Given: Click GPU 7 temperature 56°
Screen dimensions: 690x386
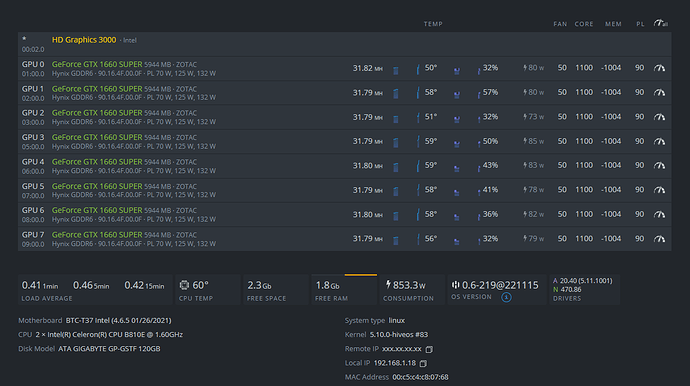Looking at the screenshot, I should (431, 239).
